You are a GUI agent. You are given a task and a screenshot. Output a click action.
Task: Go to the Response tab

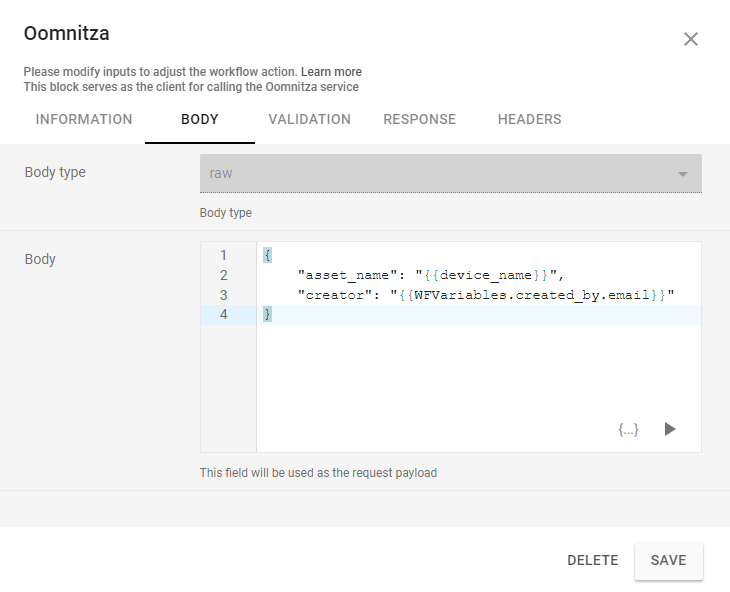(419, 119)
